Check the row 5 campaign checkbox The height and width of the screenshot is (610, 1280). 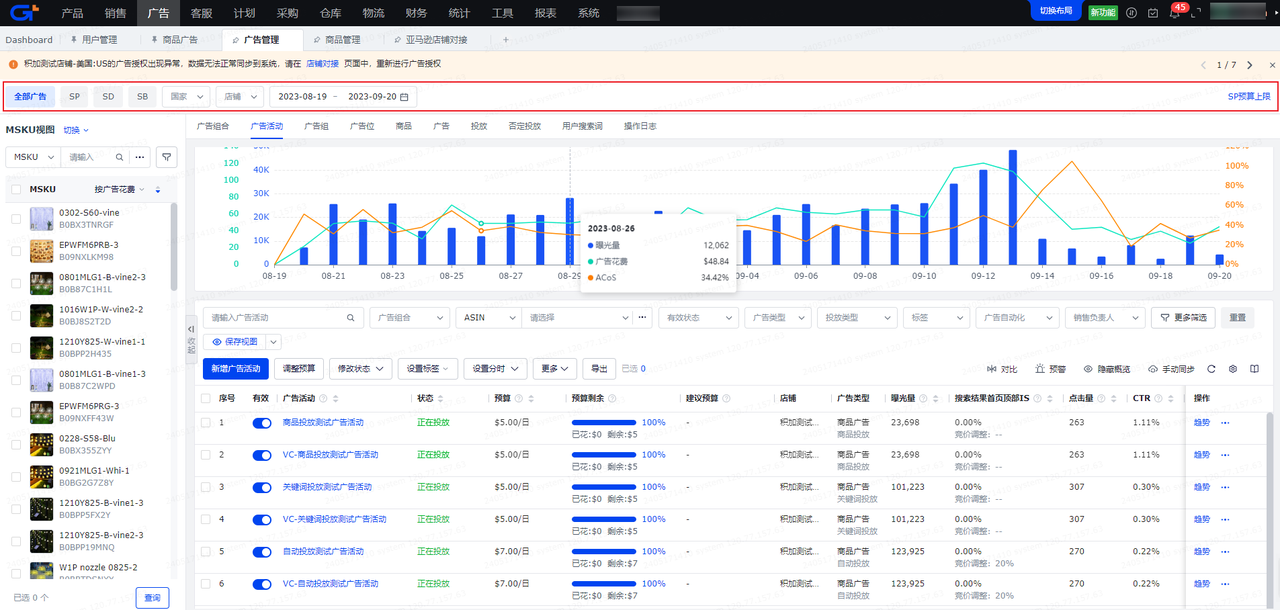pos(205,552)
